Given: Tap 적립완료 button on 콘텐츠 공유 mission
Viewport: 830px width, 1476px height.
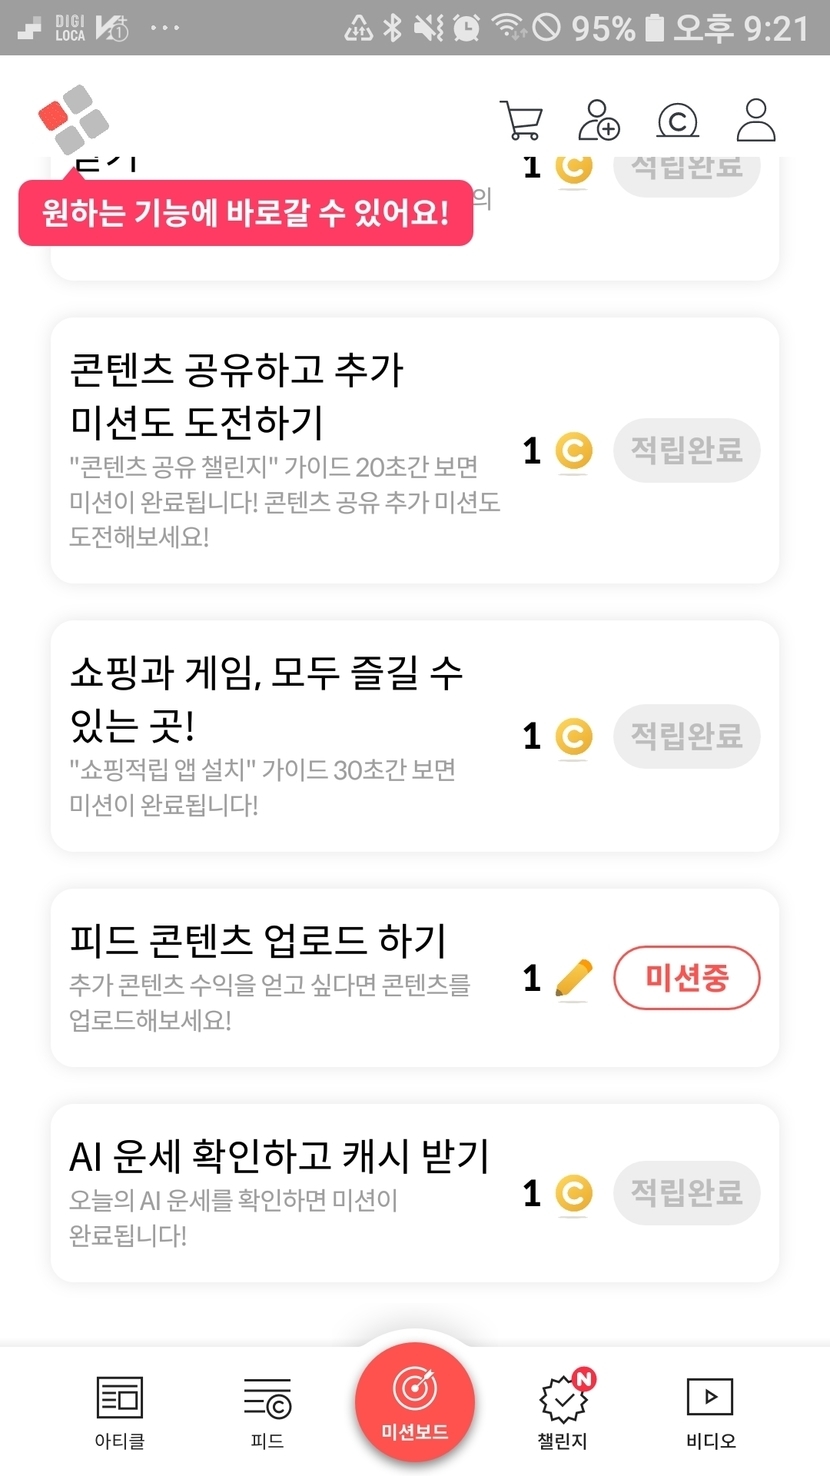Looking at the screenshot, I should (686, 451).
